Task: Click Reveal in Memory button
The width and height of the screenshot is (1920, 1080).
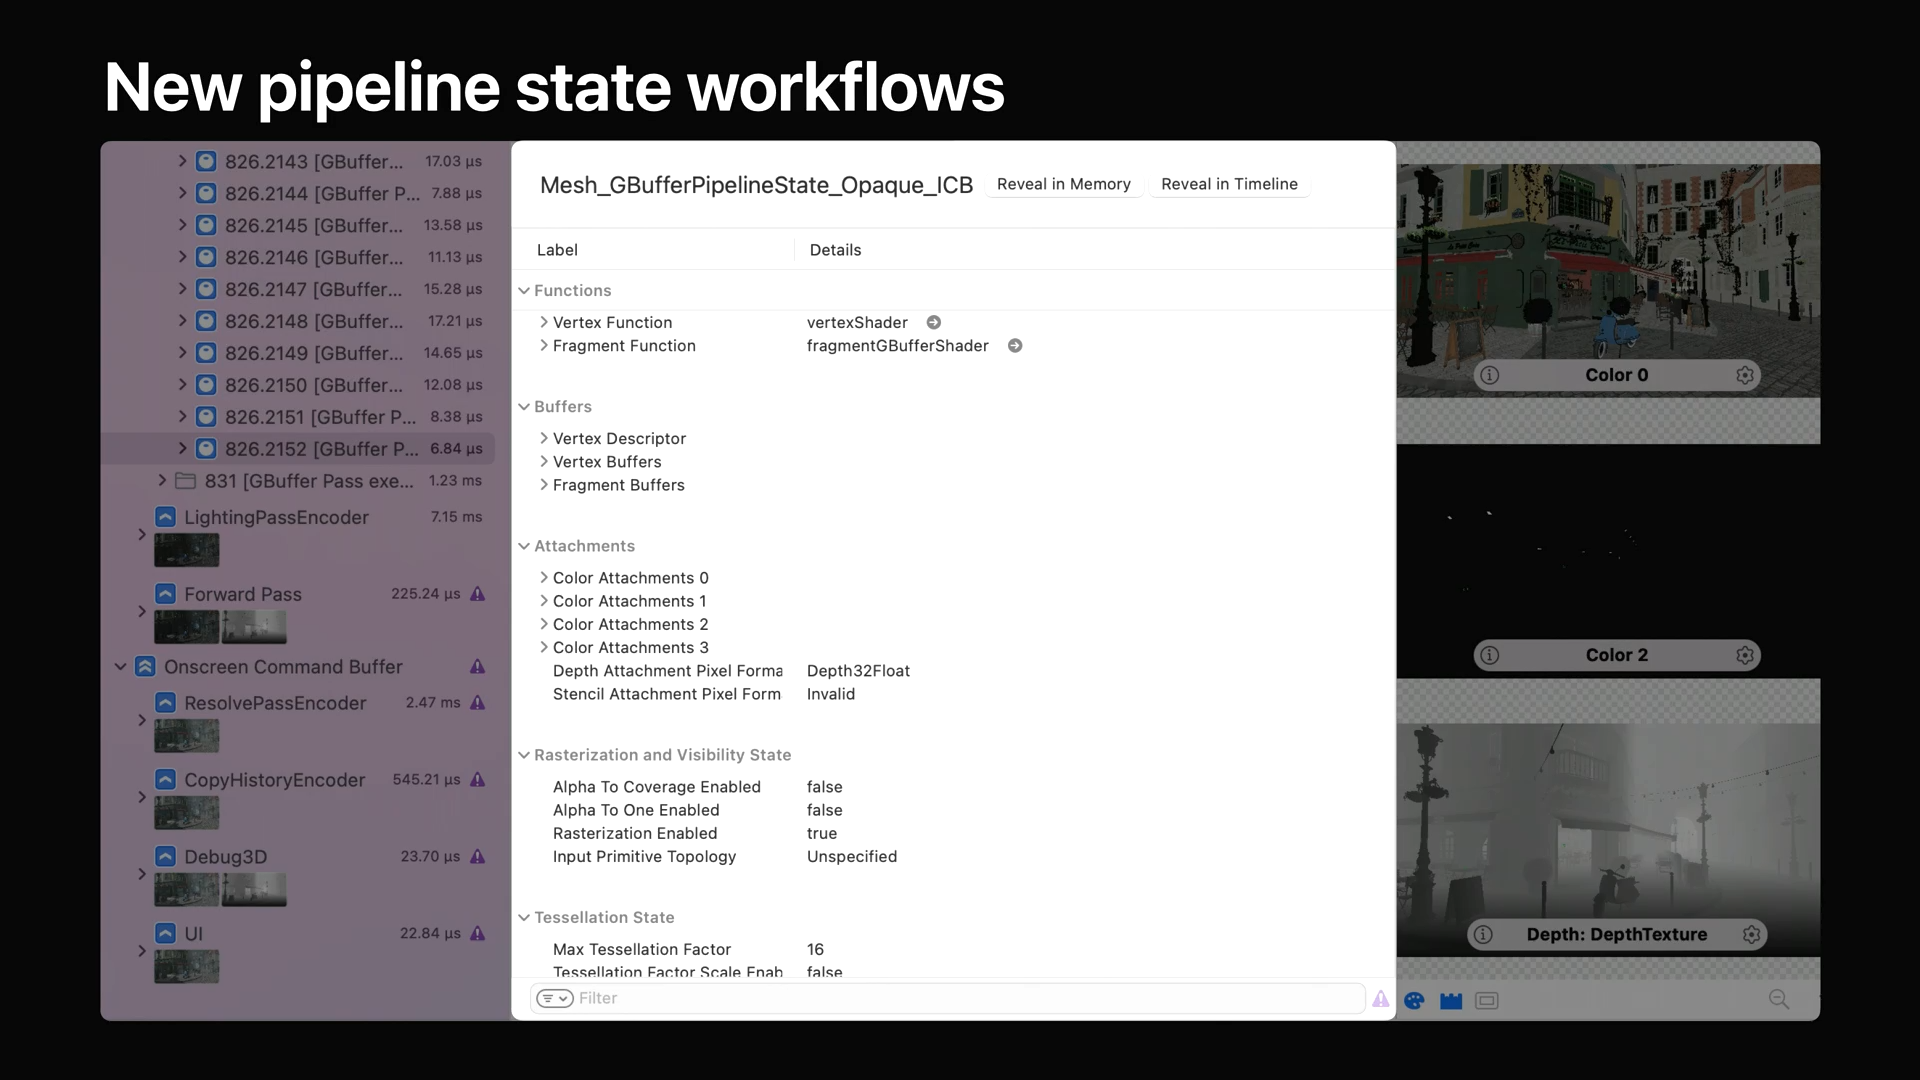Action: click(x=1063, y=184)
